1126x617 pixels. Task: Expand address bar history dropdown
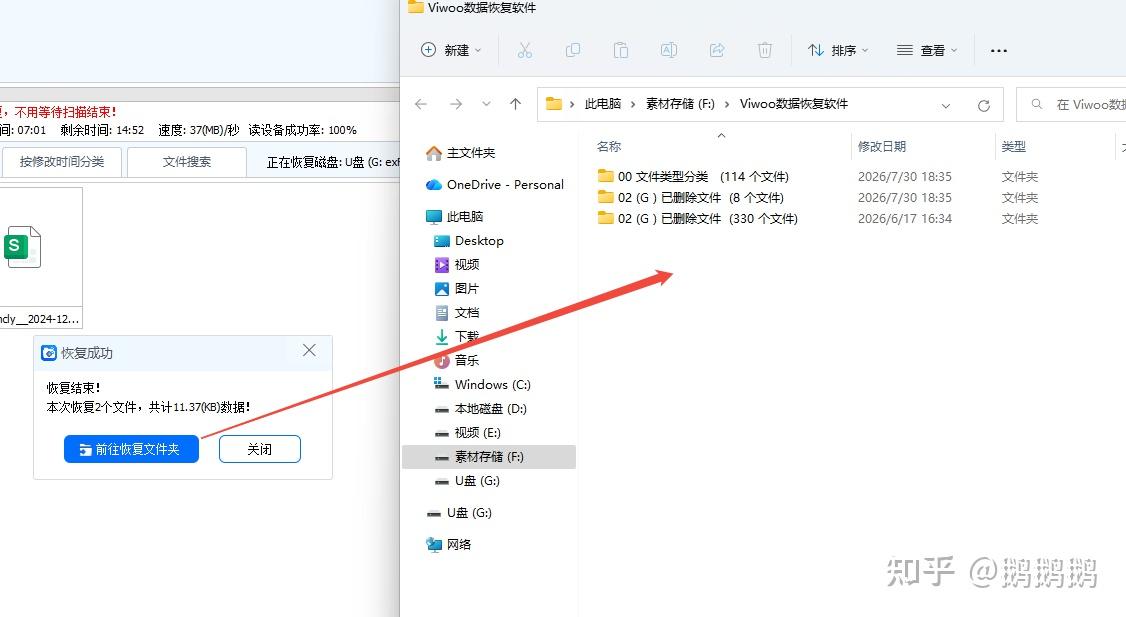click(946, 106)
